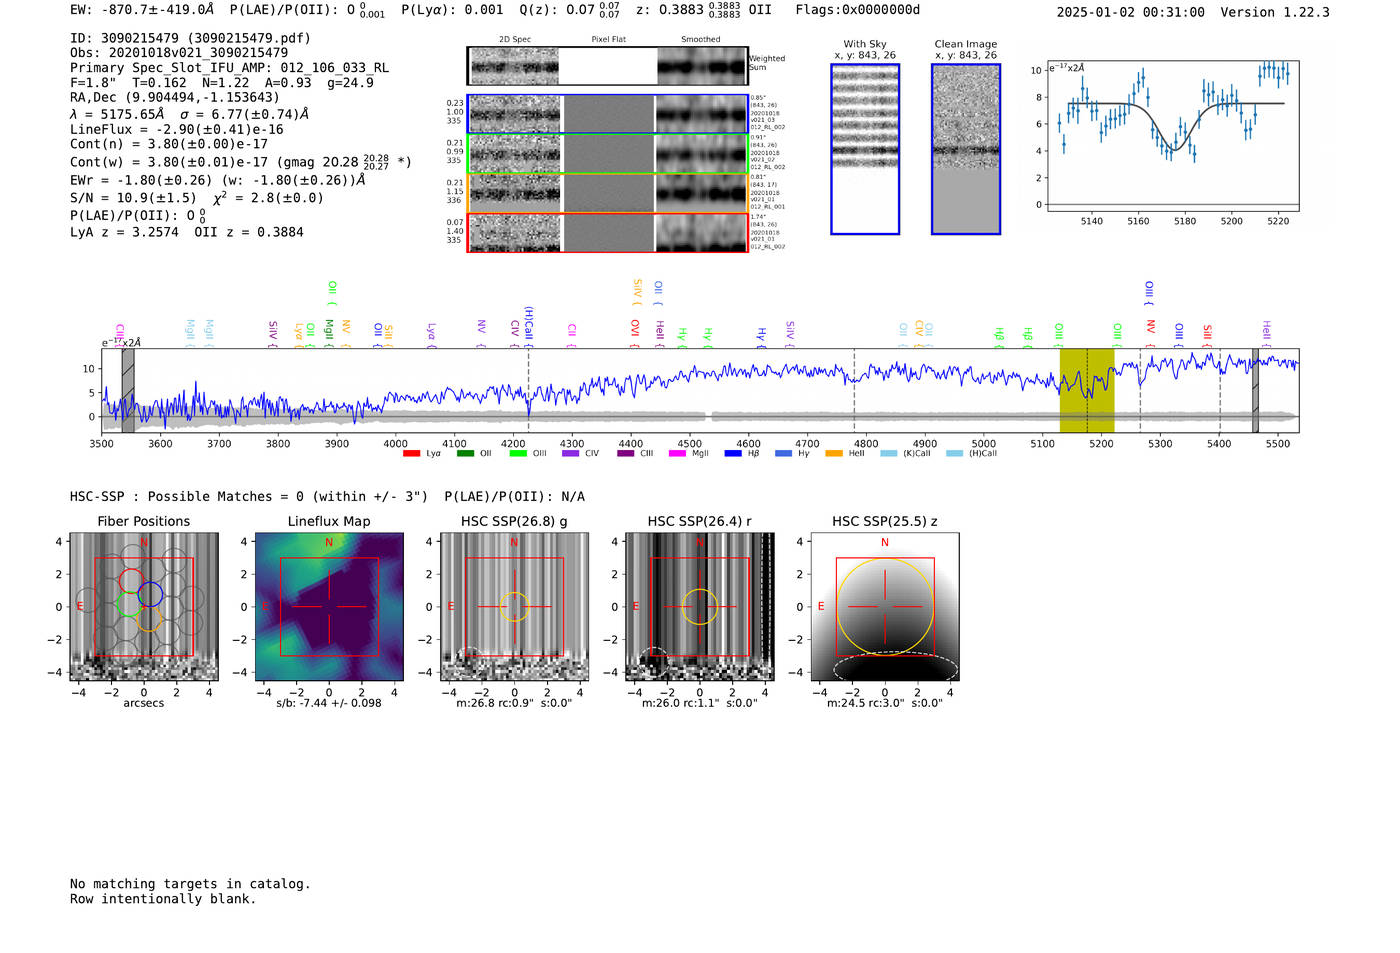Click the (H)CaII legend swatch

[x=954, y=454]
